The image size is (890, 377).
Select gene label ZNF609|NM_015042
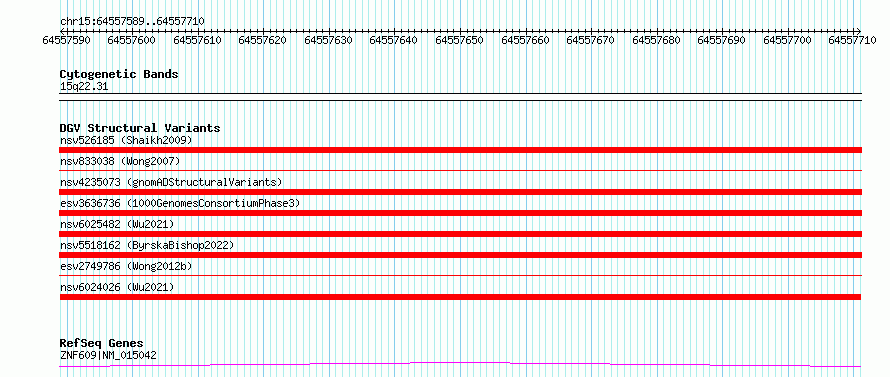coord(108,355)
